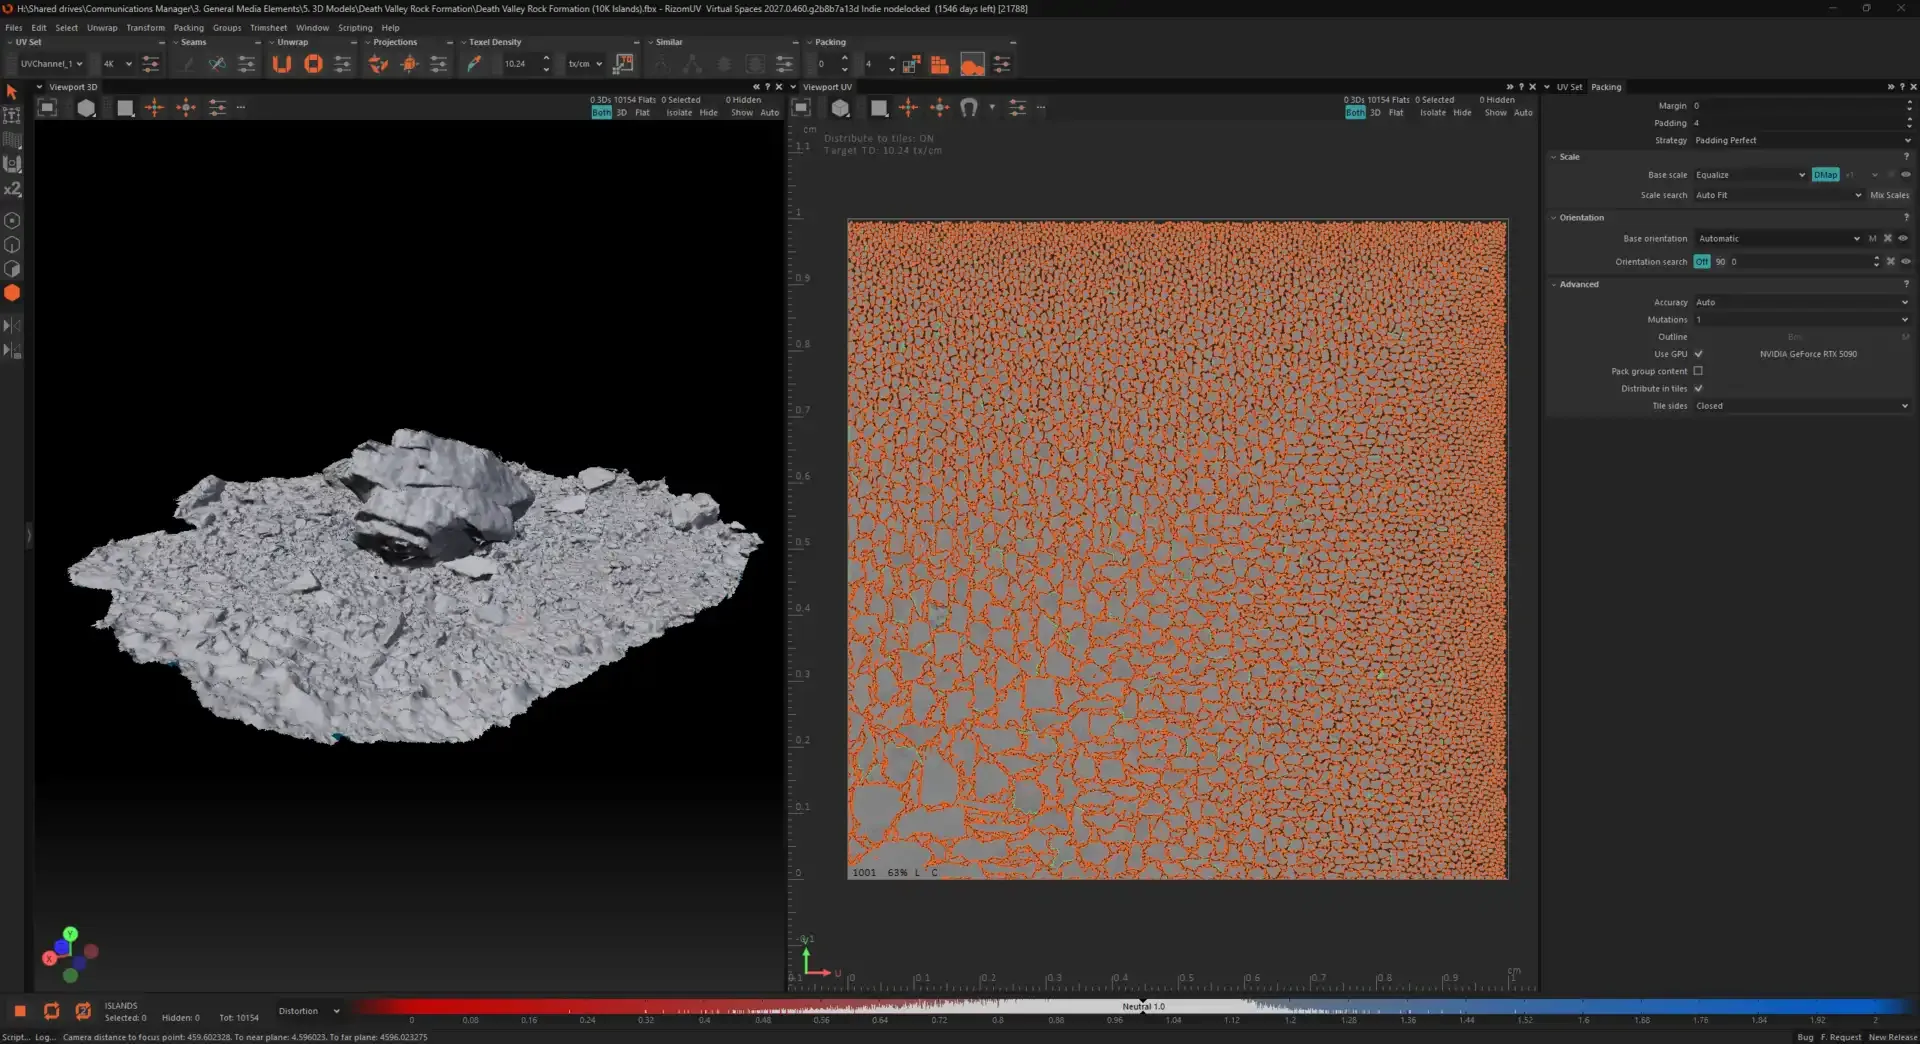Click the Optimize icon next to Unwrap
The height and width of the screenshot is (1044, 1920).
(313, 64)
